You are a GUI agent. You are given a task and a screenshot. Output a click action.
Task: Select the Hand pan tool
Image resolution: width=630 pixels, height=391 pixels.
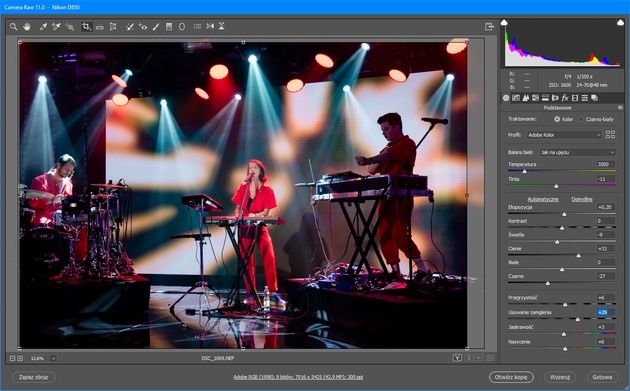[27, 27]
